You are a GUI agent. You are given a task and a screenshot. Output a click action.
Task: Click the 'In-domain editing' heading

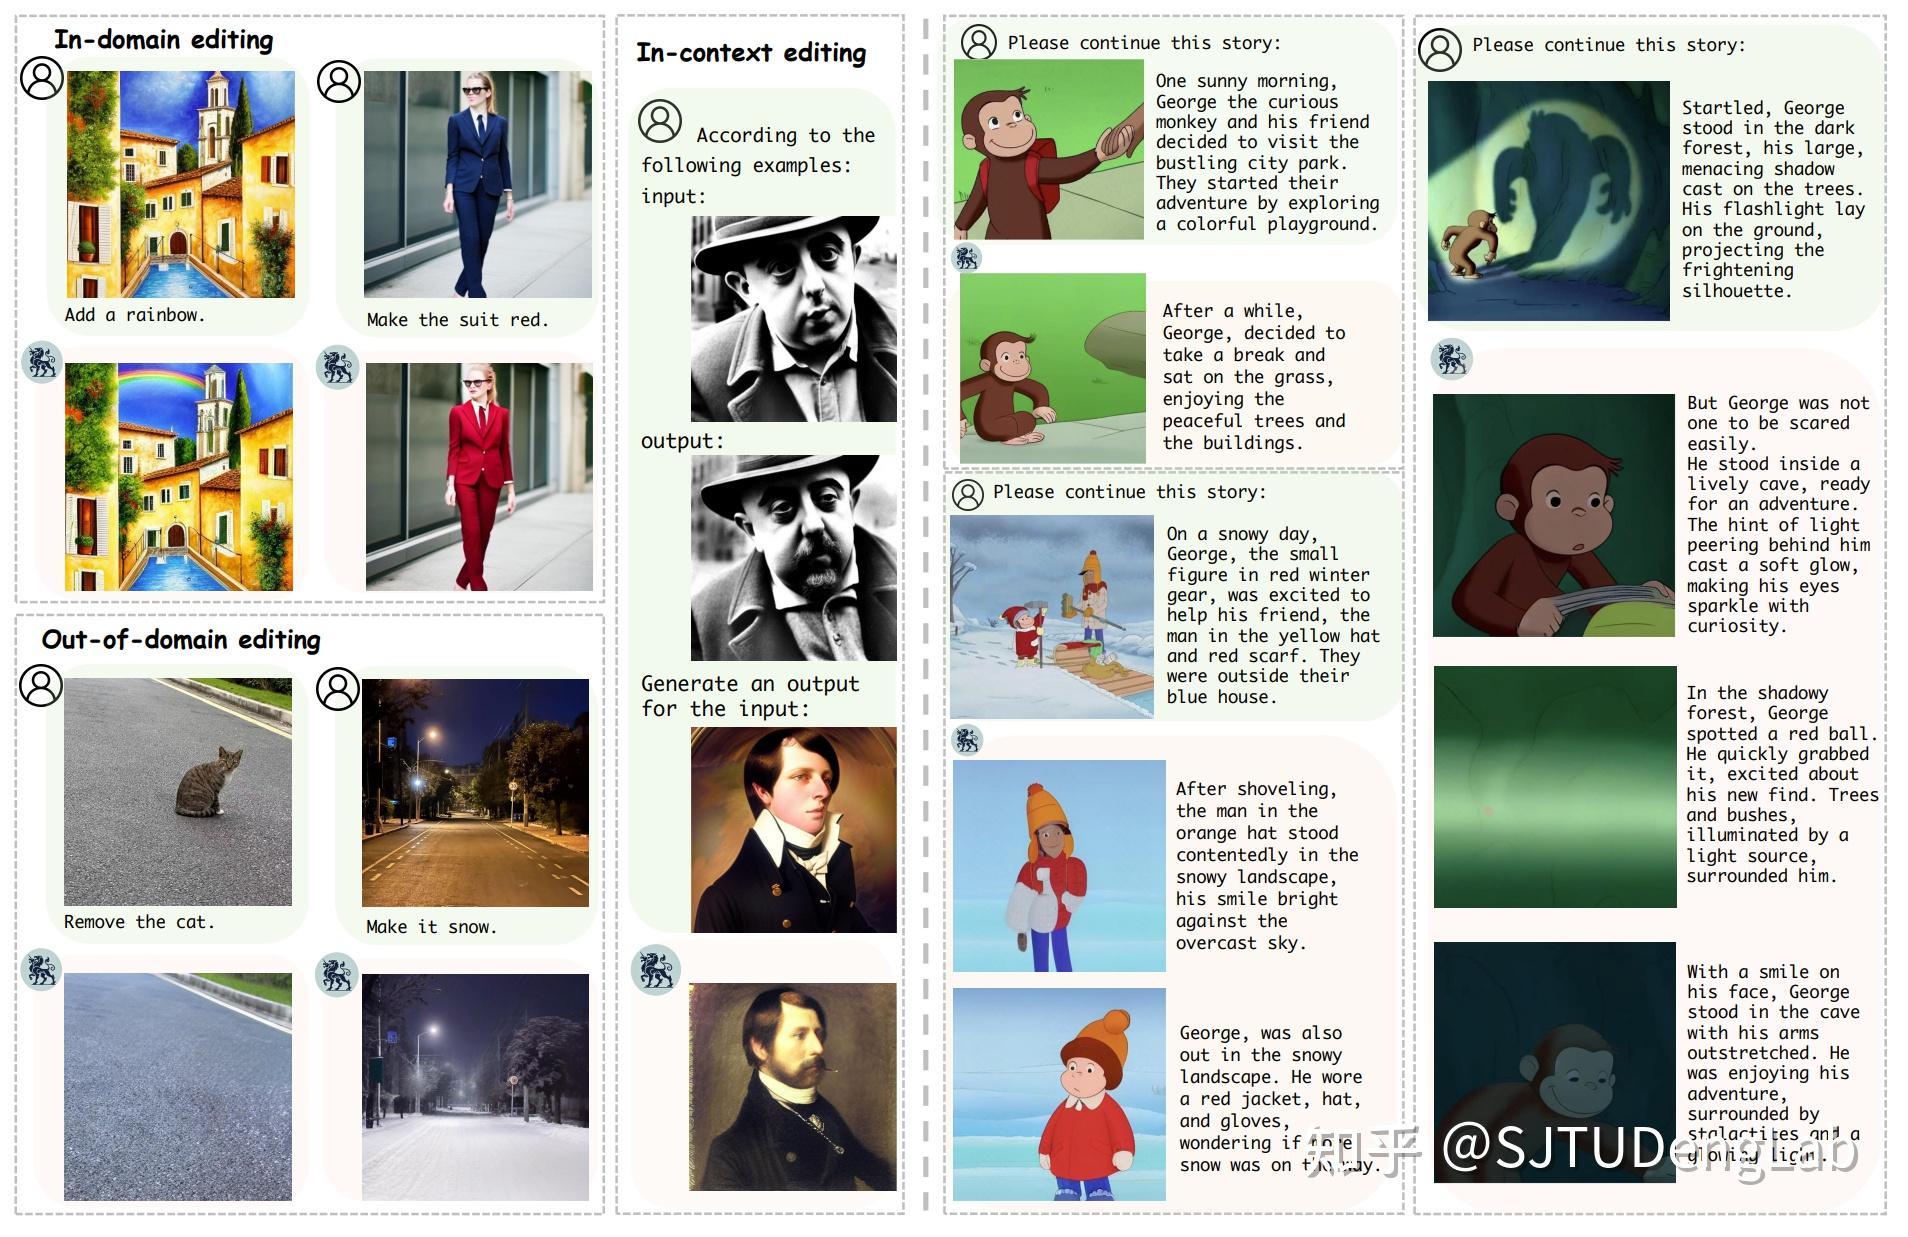coord(163,40)
